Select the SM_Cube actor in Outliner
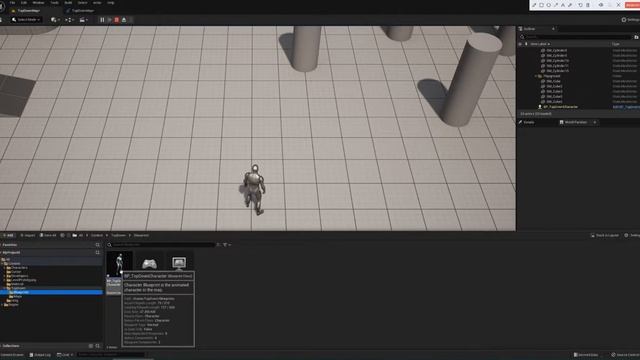The width and height of the screenshot is (640, 360). (x=553, y=81)
